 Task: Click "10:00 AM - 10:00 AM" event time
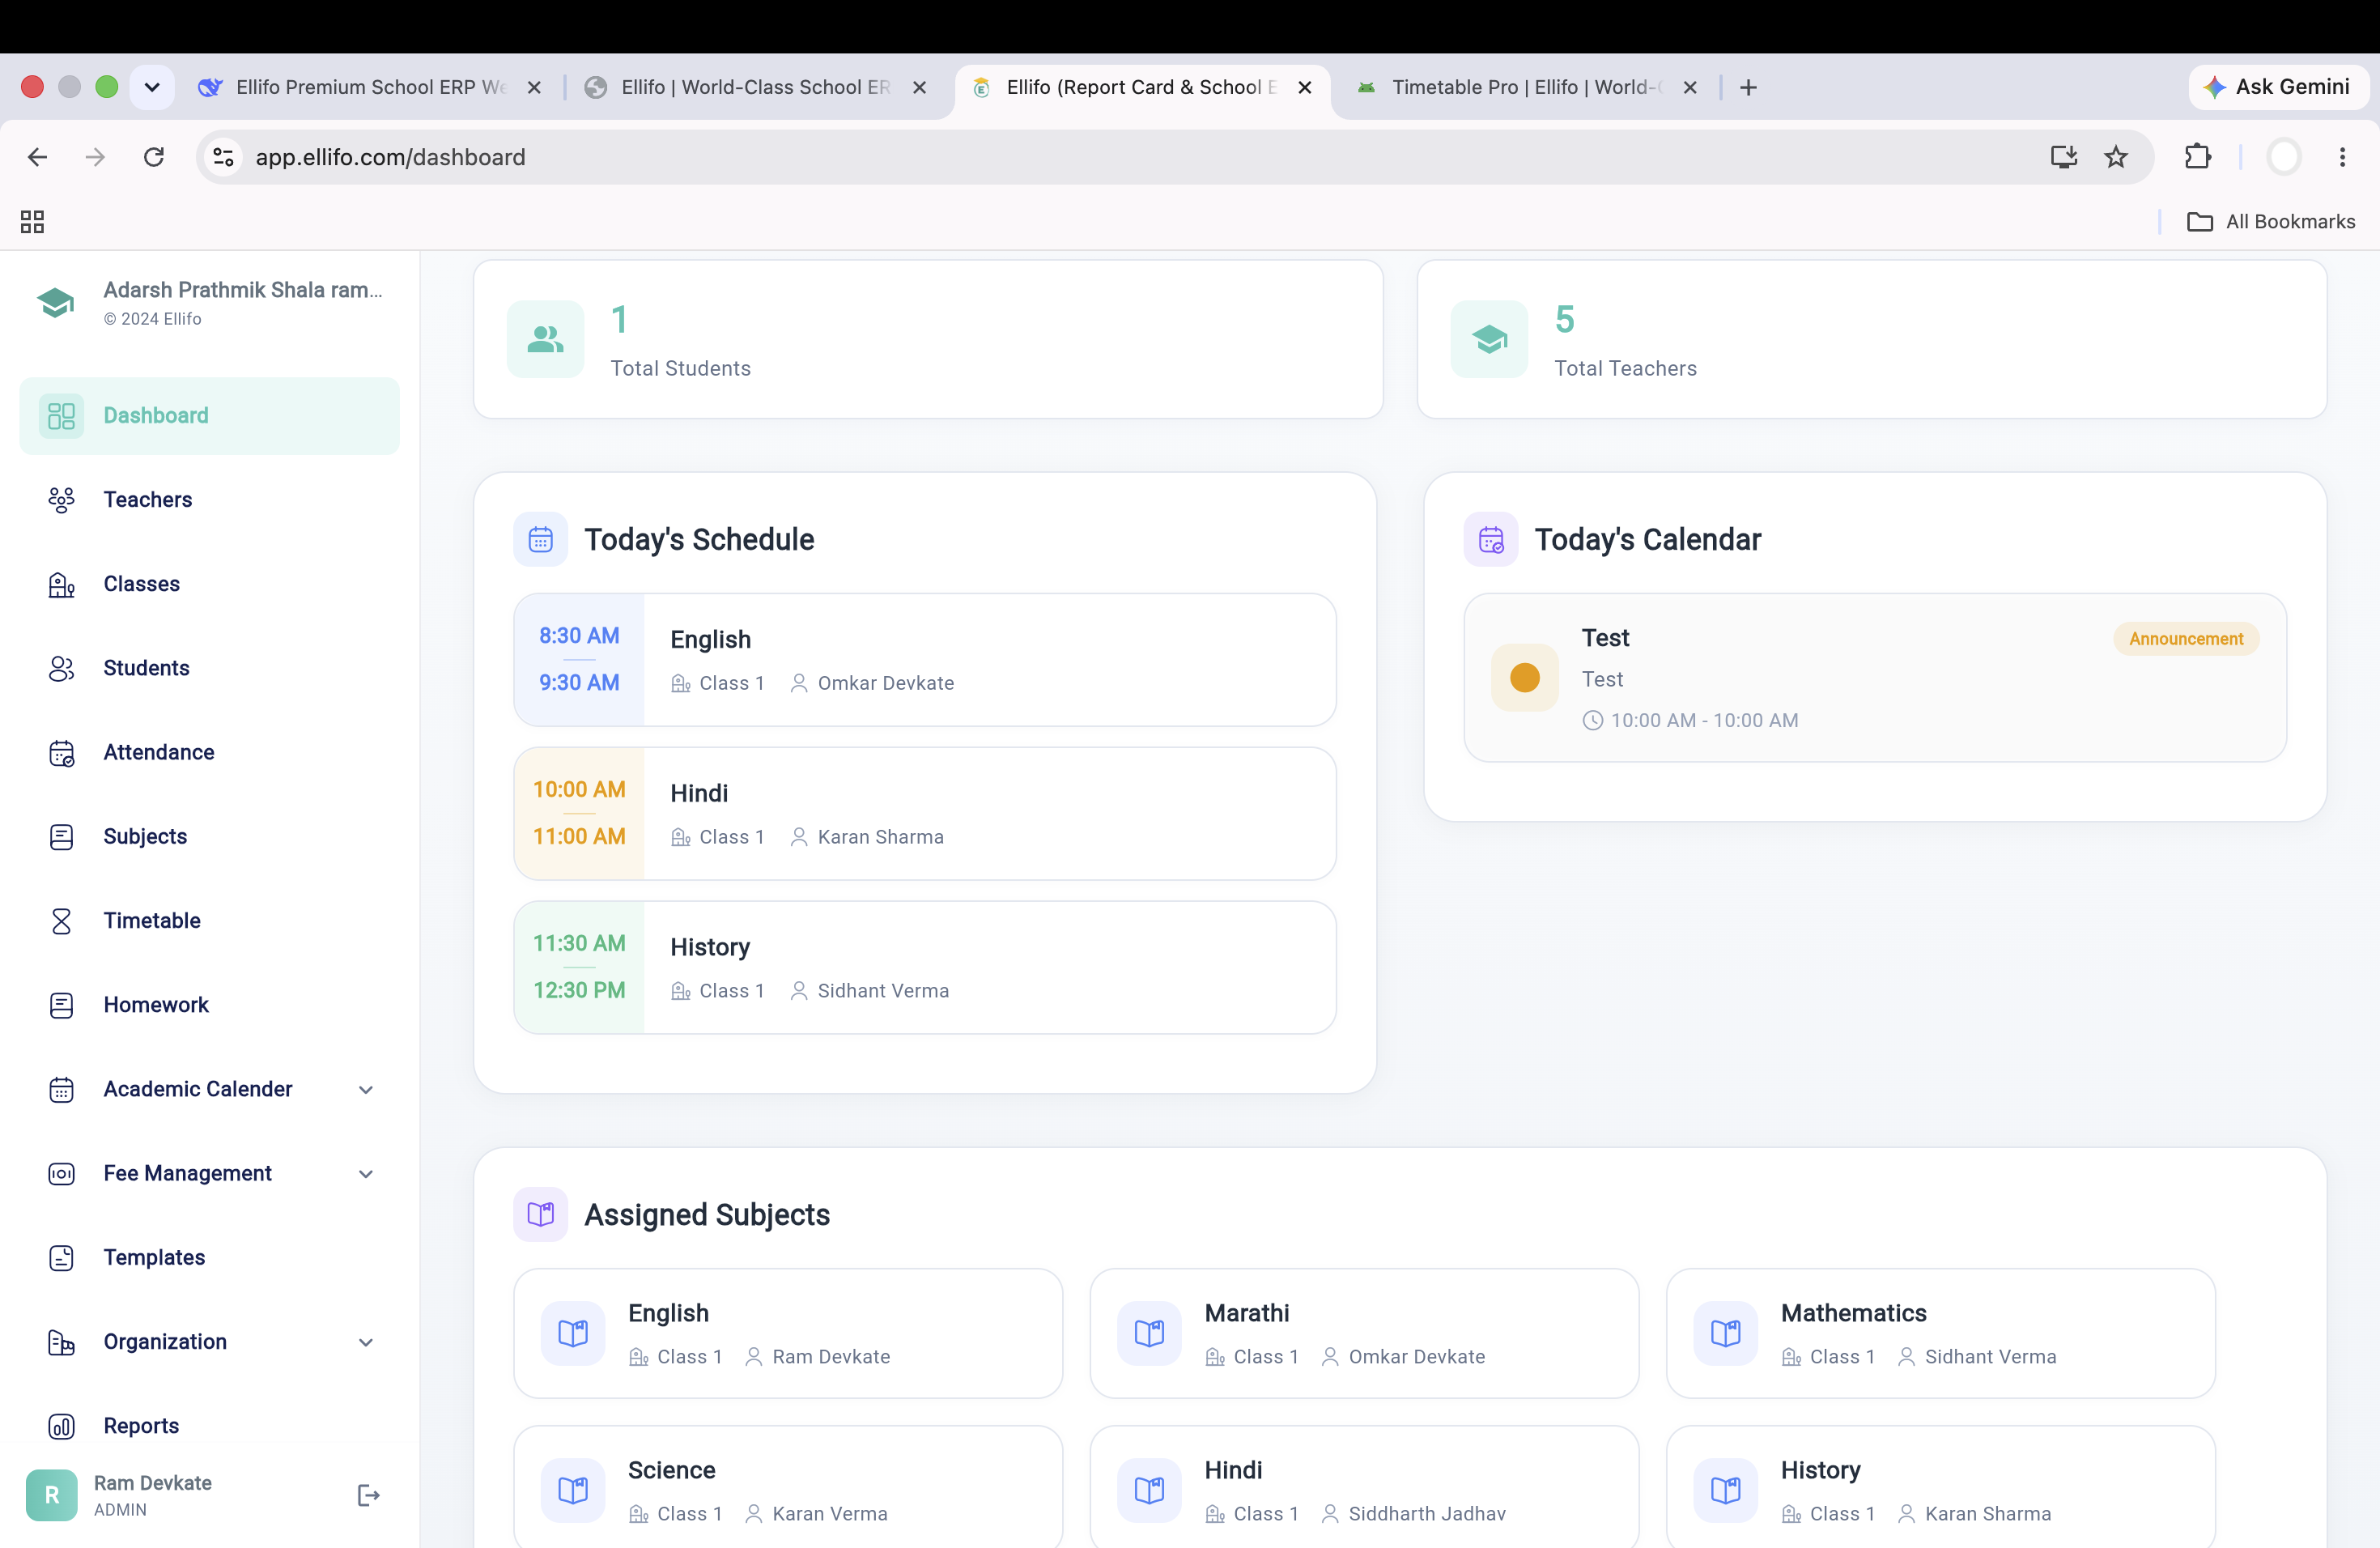point(1704,720)
